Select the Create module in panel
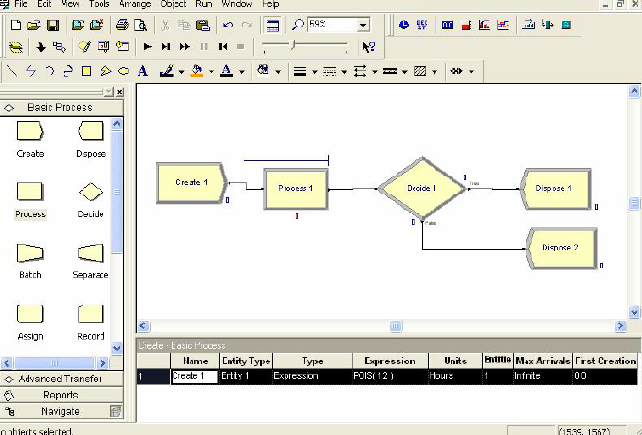 [x=30, y=139]
